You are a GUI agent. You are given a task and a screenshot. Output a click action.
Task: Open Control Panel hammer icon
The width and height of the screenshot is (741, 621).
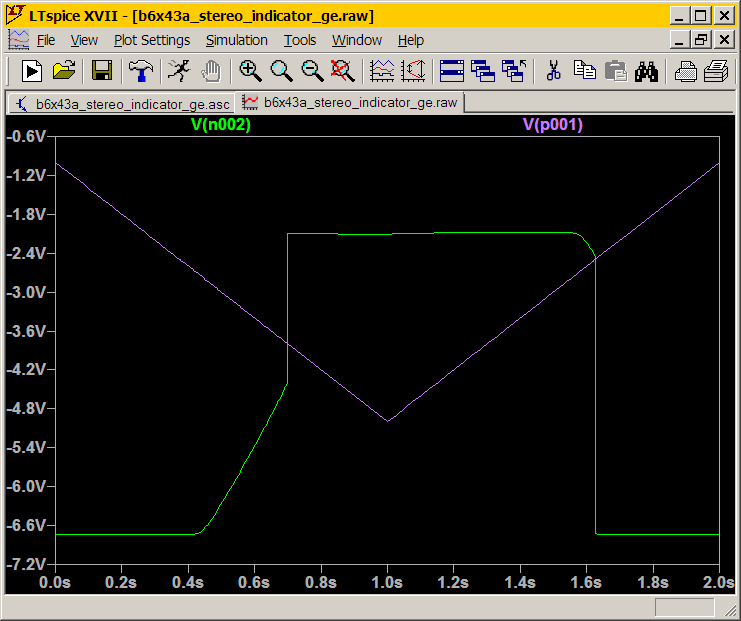[140, 71]
